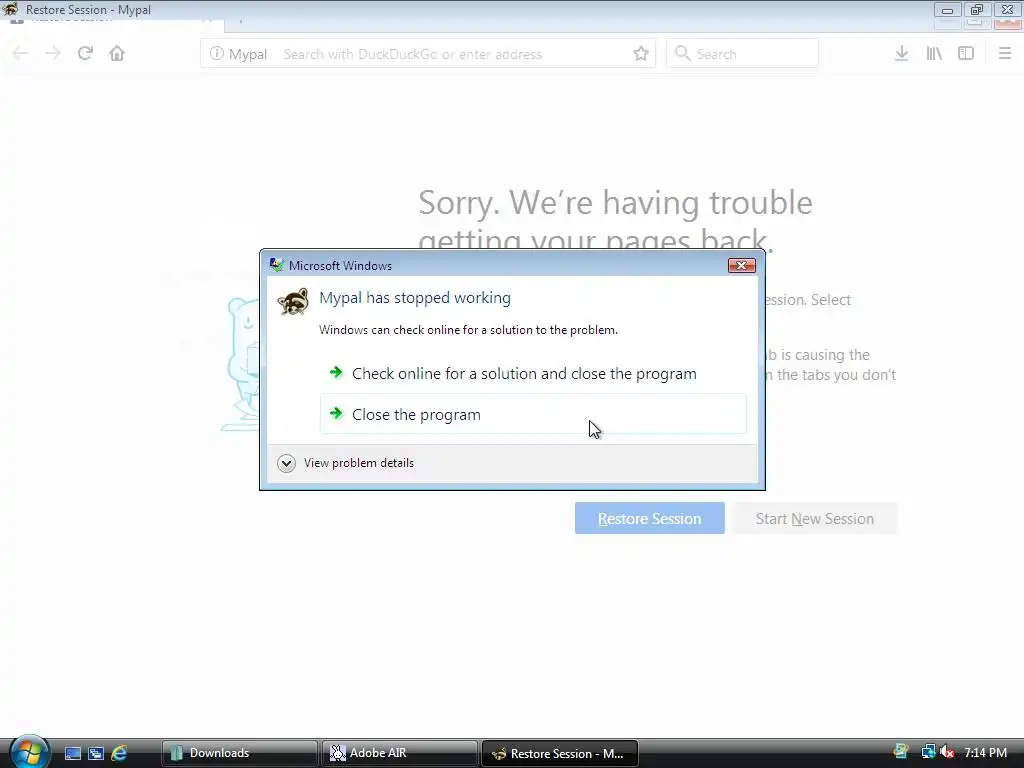
Task: Open the Home page icon
Action: 117,54
